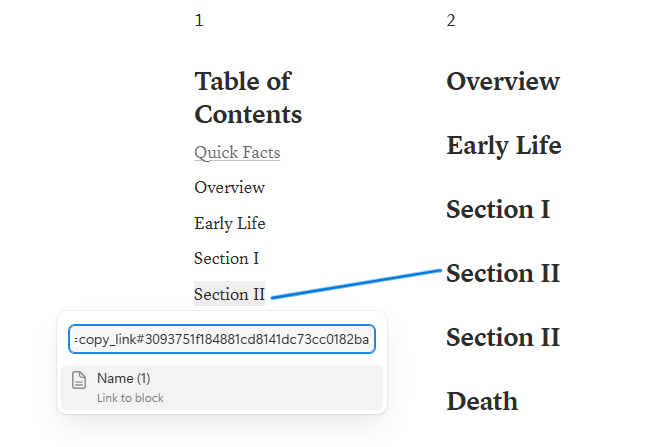Click Overview in the Table of Contents
Image resolution: width=660 pixels, height=447 pixels.
[229, 187]
